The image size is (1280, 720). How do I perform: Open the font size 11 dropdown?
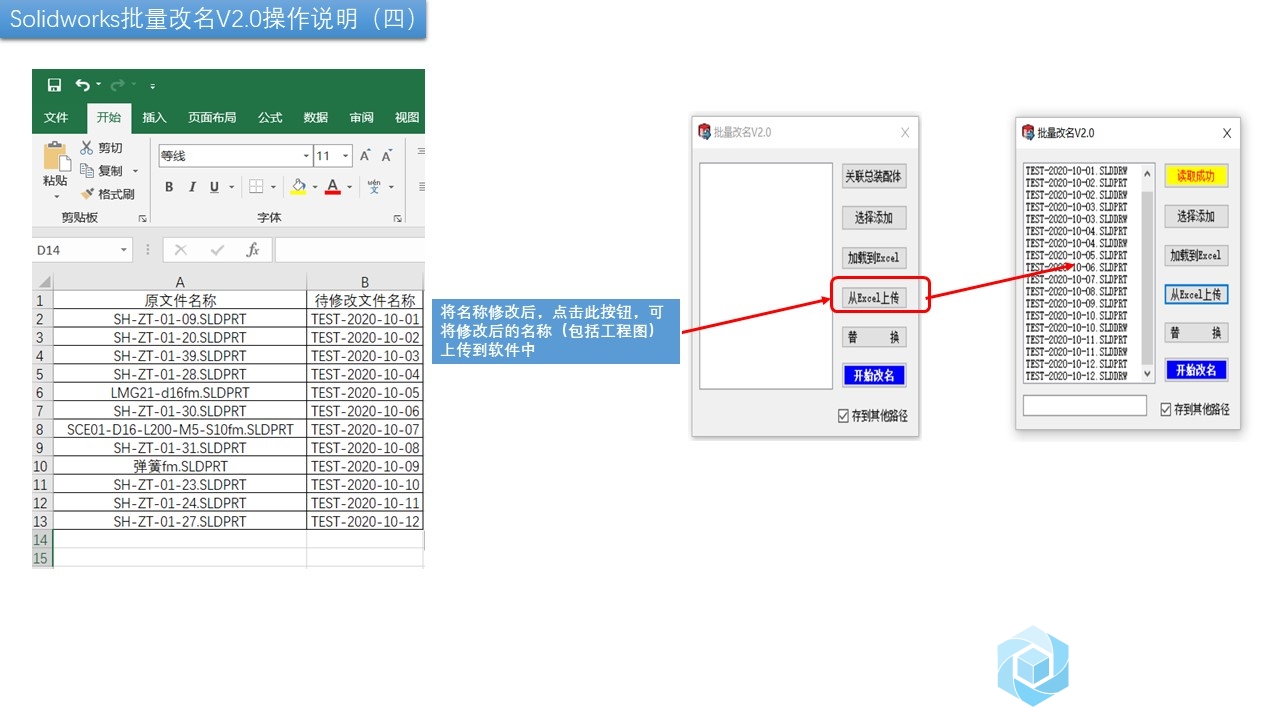[346, 156]
